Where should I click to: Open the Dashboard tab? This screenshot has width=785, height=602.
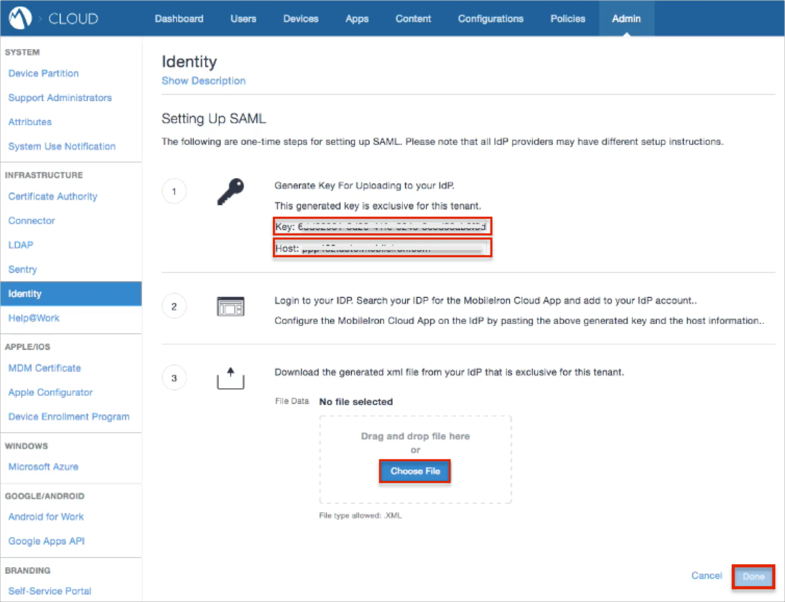(x=180, y=18)
